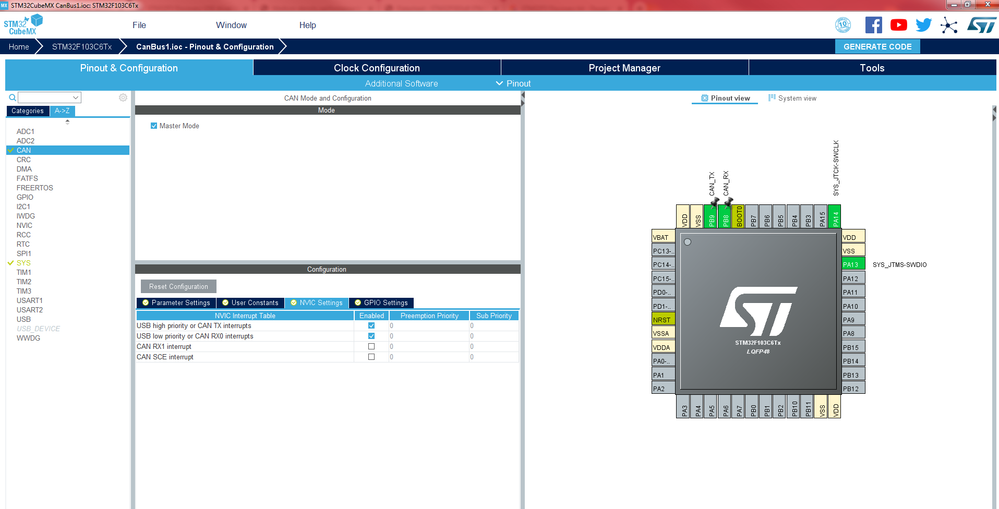Switch to Project Manager tab
999x509 pixels.
click(624, 68)
